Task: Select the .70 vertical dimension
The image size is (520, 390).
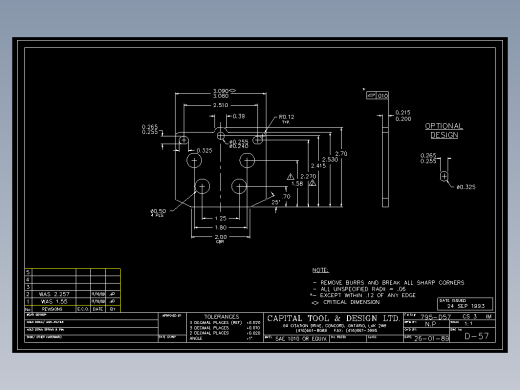Action: [286, 196]
